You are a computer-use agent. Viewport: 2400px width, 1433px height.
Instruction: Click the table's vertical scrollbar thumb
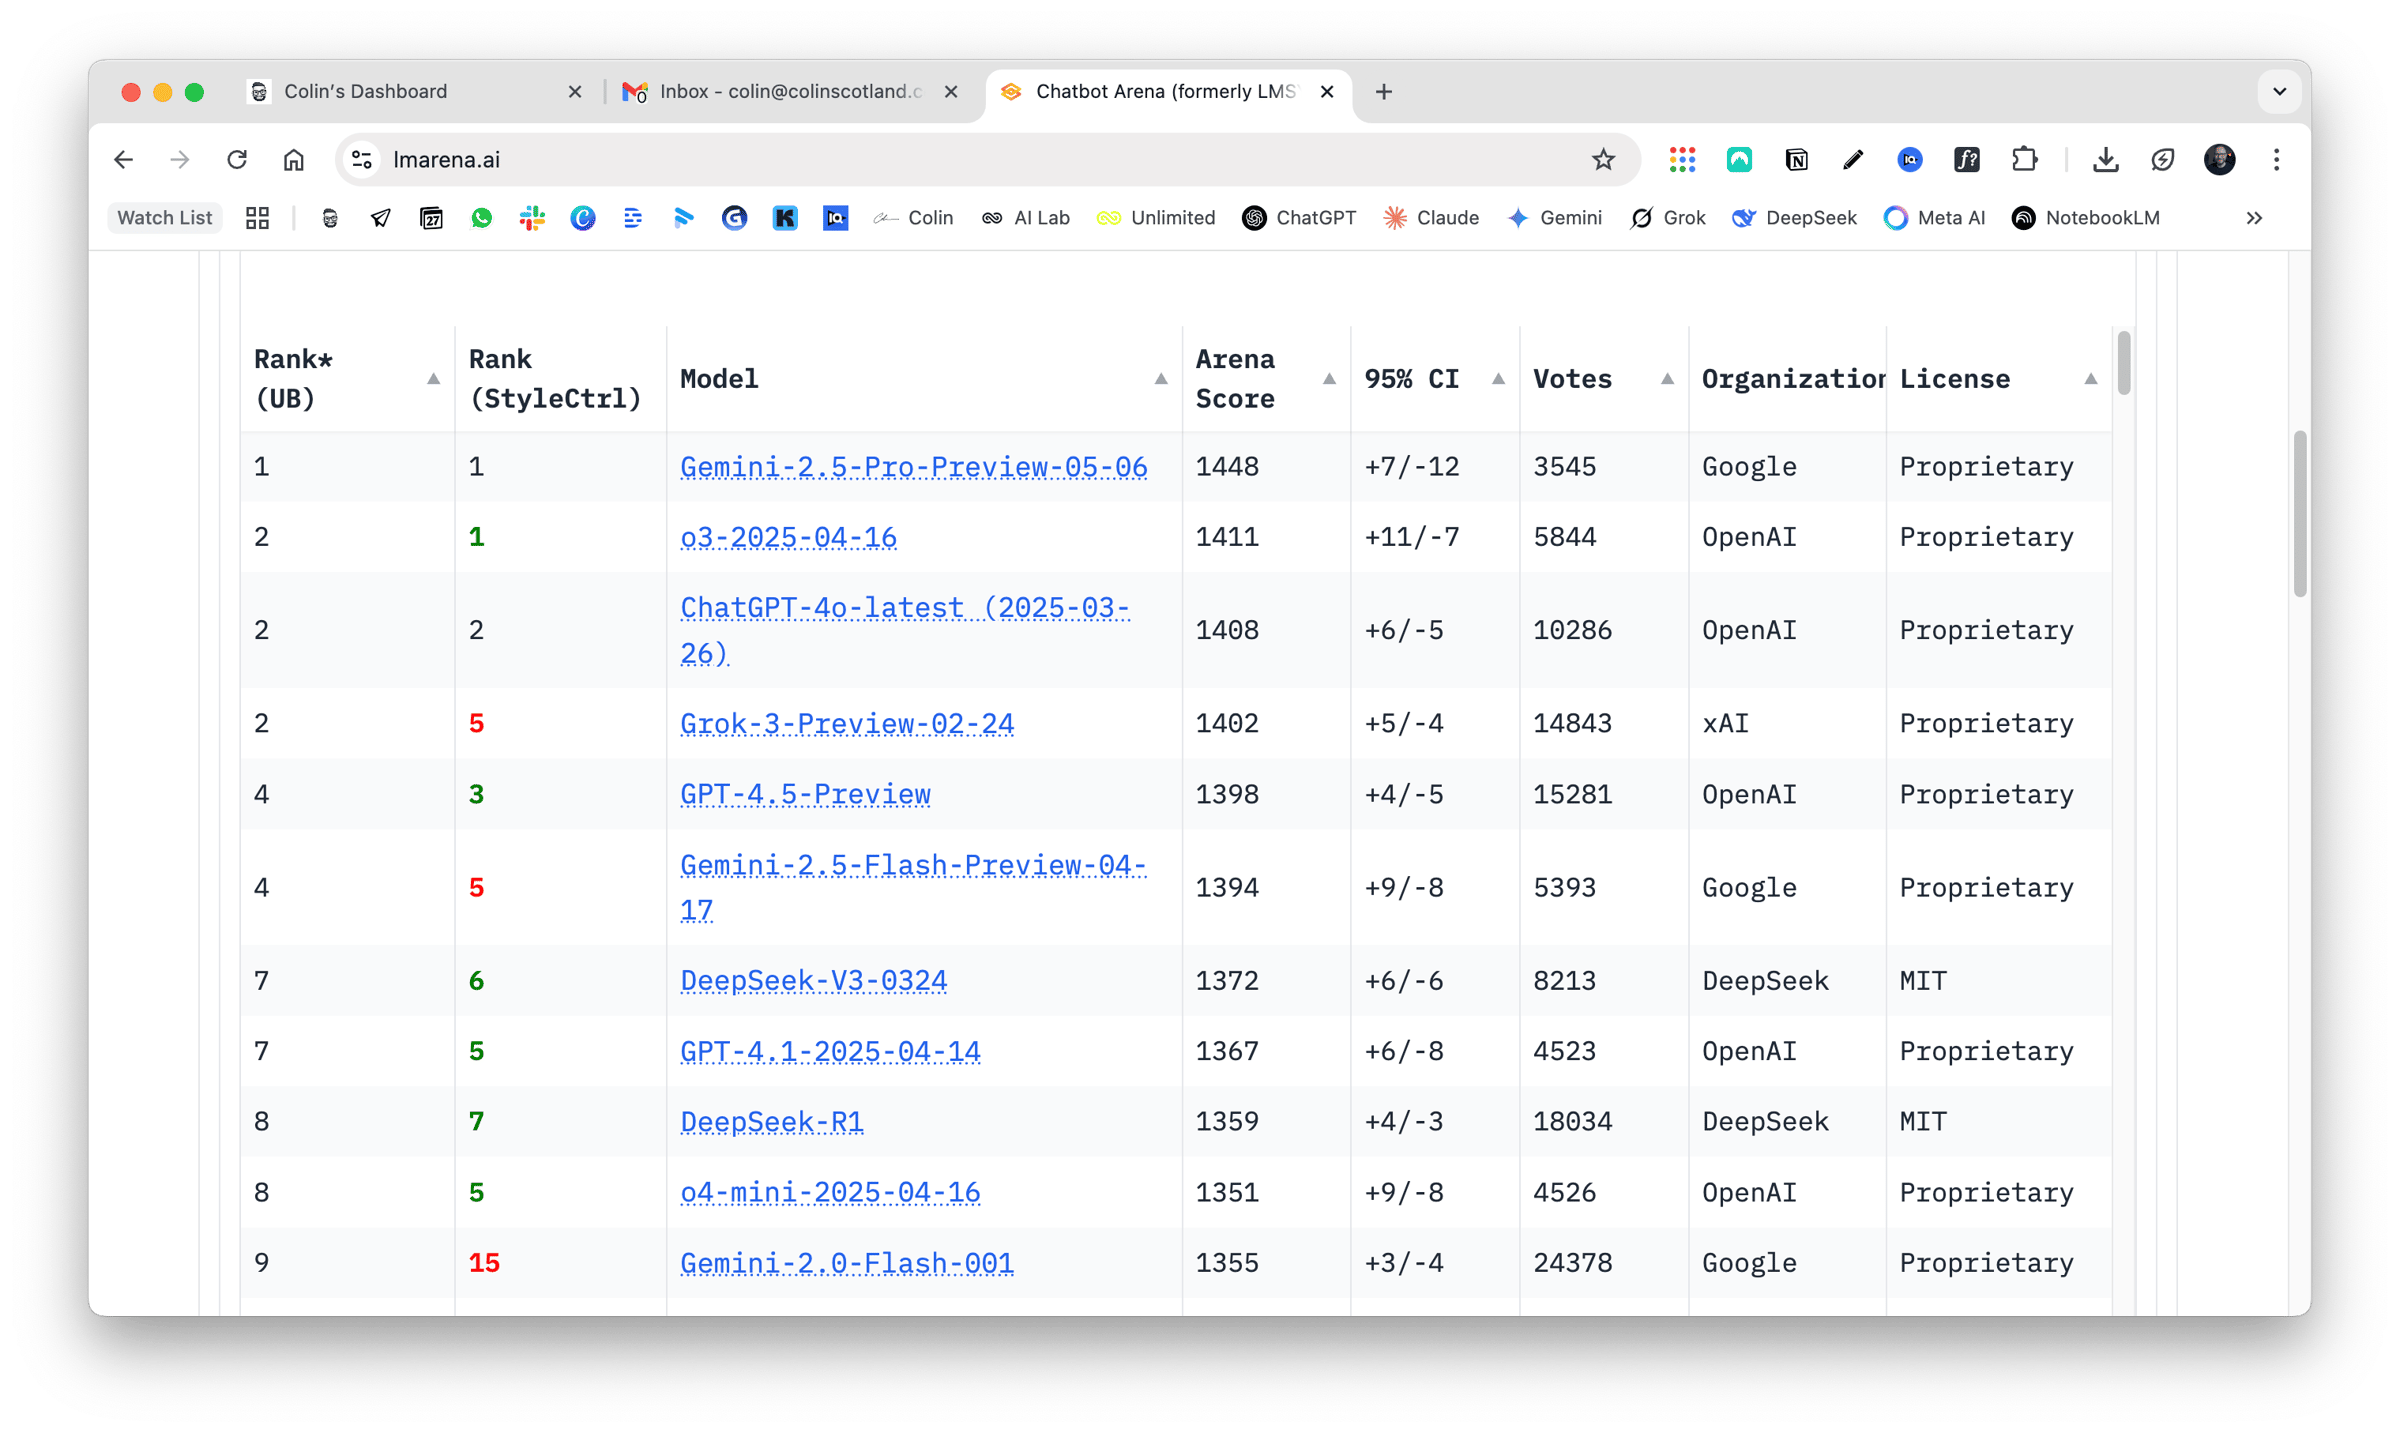[x=2123, y=363]
